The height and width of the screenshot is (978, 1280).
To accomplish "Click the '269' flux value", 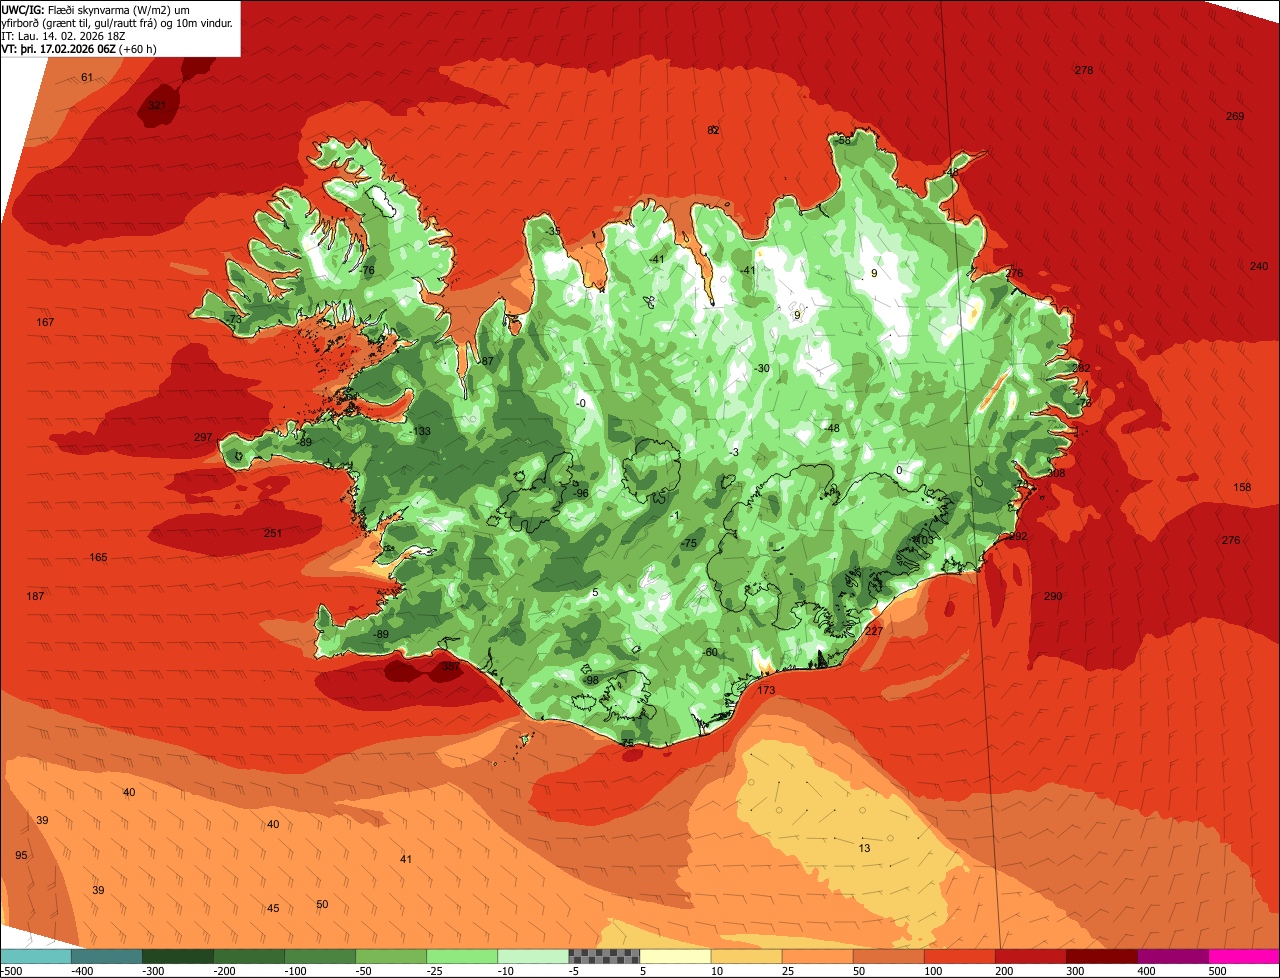I will pyautogui.click(x=1235, y=116).
